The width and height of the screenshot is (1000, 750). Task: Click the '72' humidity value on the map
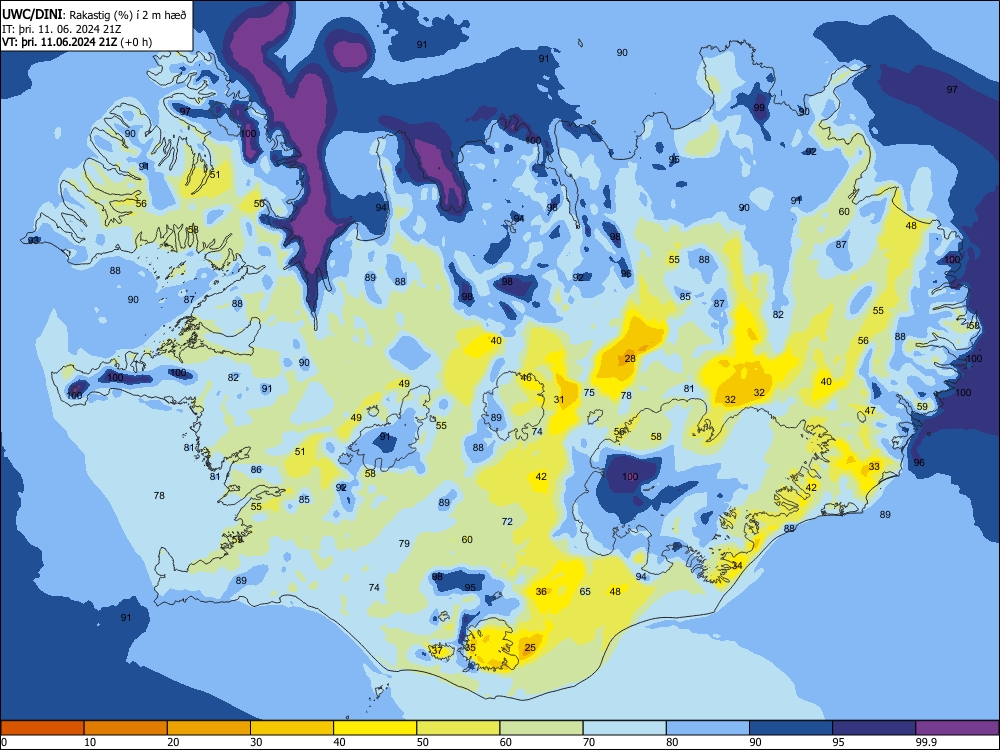(507, 521)
